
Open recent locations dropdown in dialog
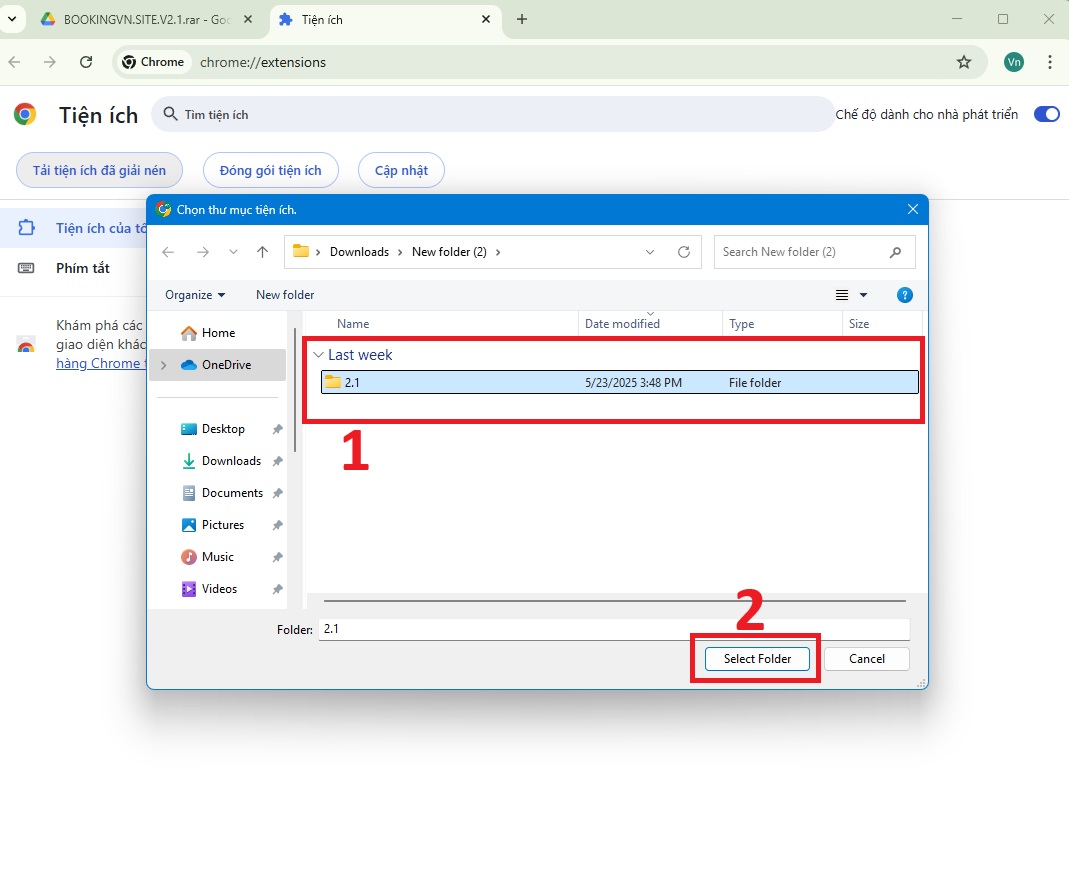(233, 252)
